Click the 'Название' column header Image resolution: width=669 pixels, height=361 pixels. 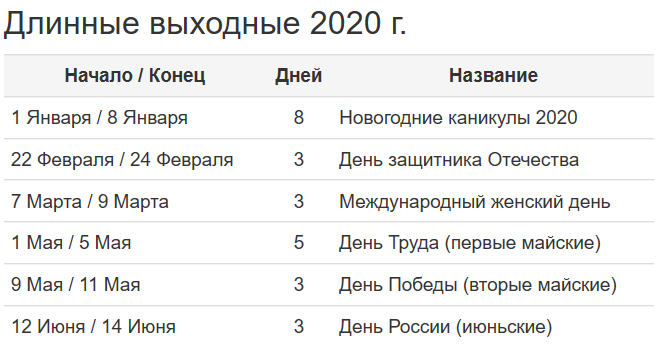[x=493, y=76]
